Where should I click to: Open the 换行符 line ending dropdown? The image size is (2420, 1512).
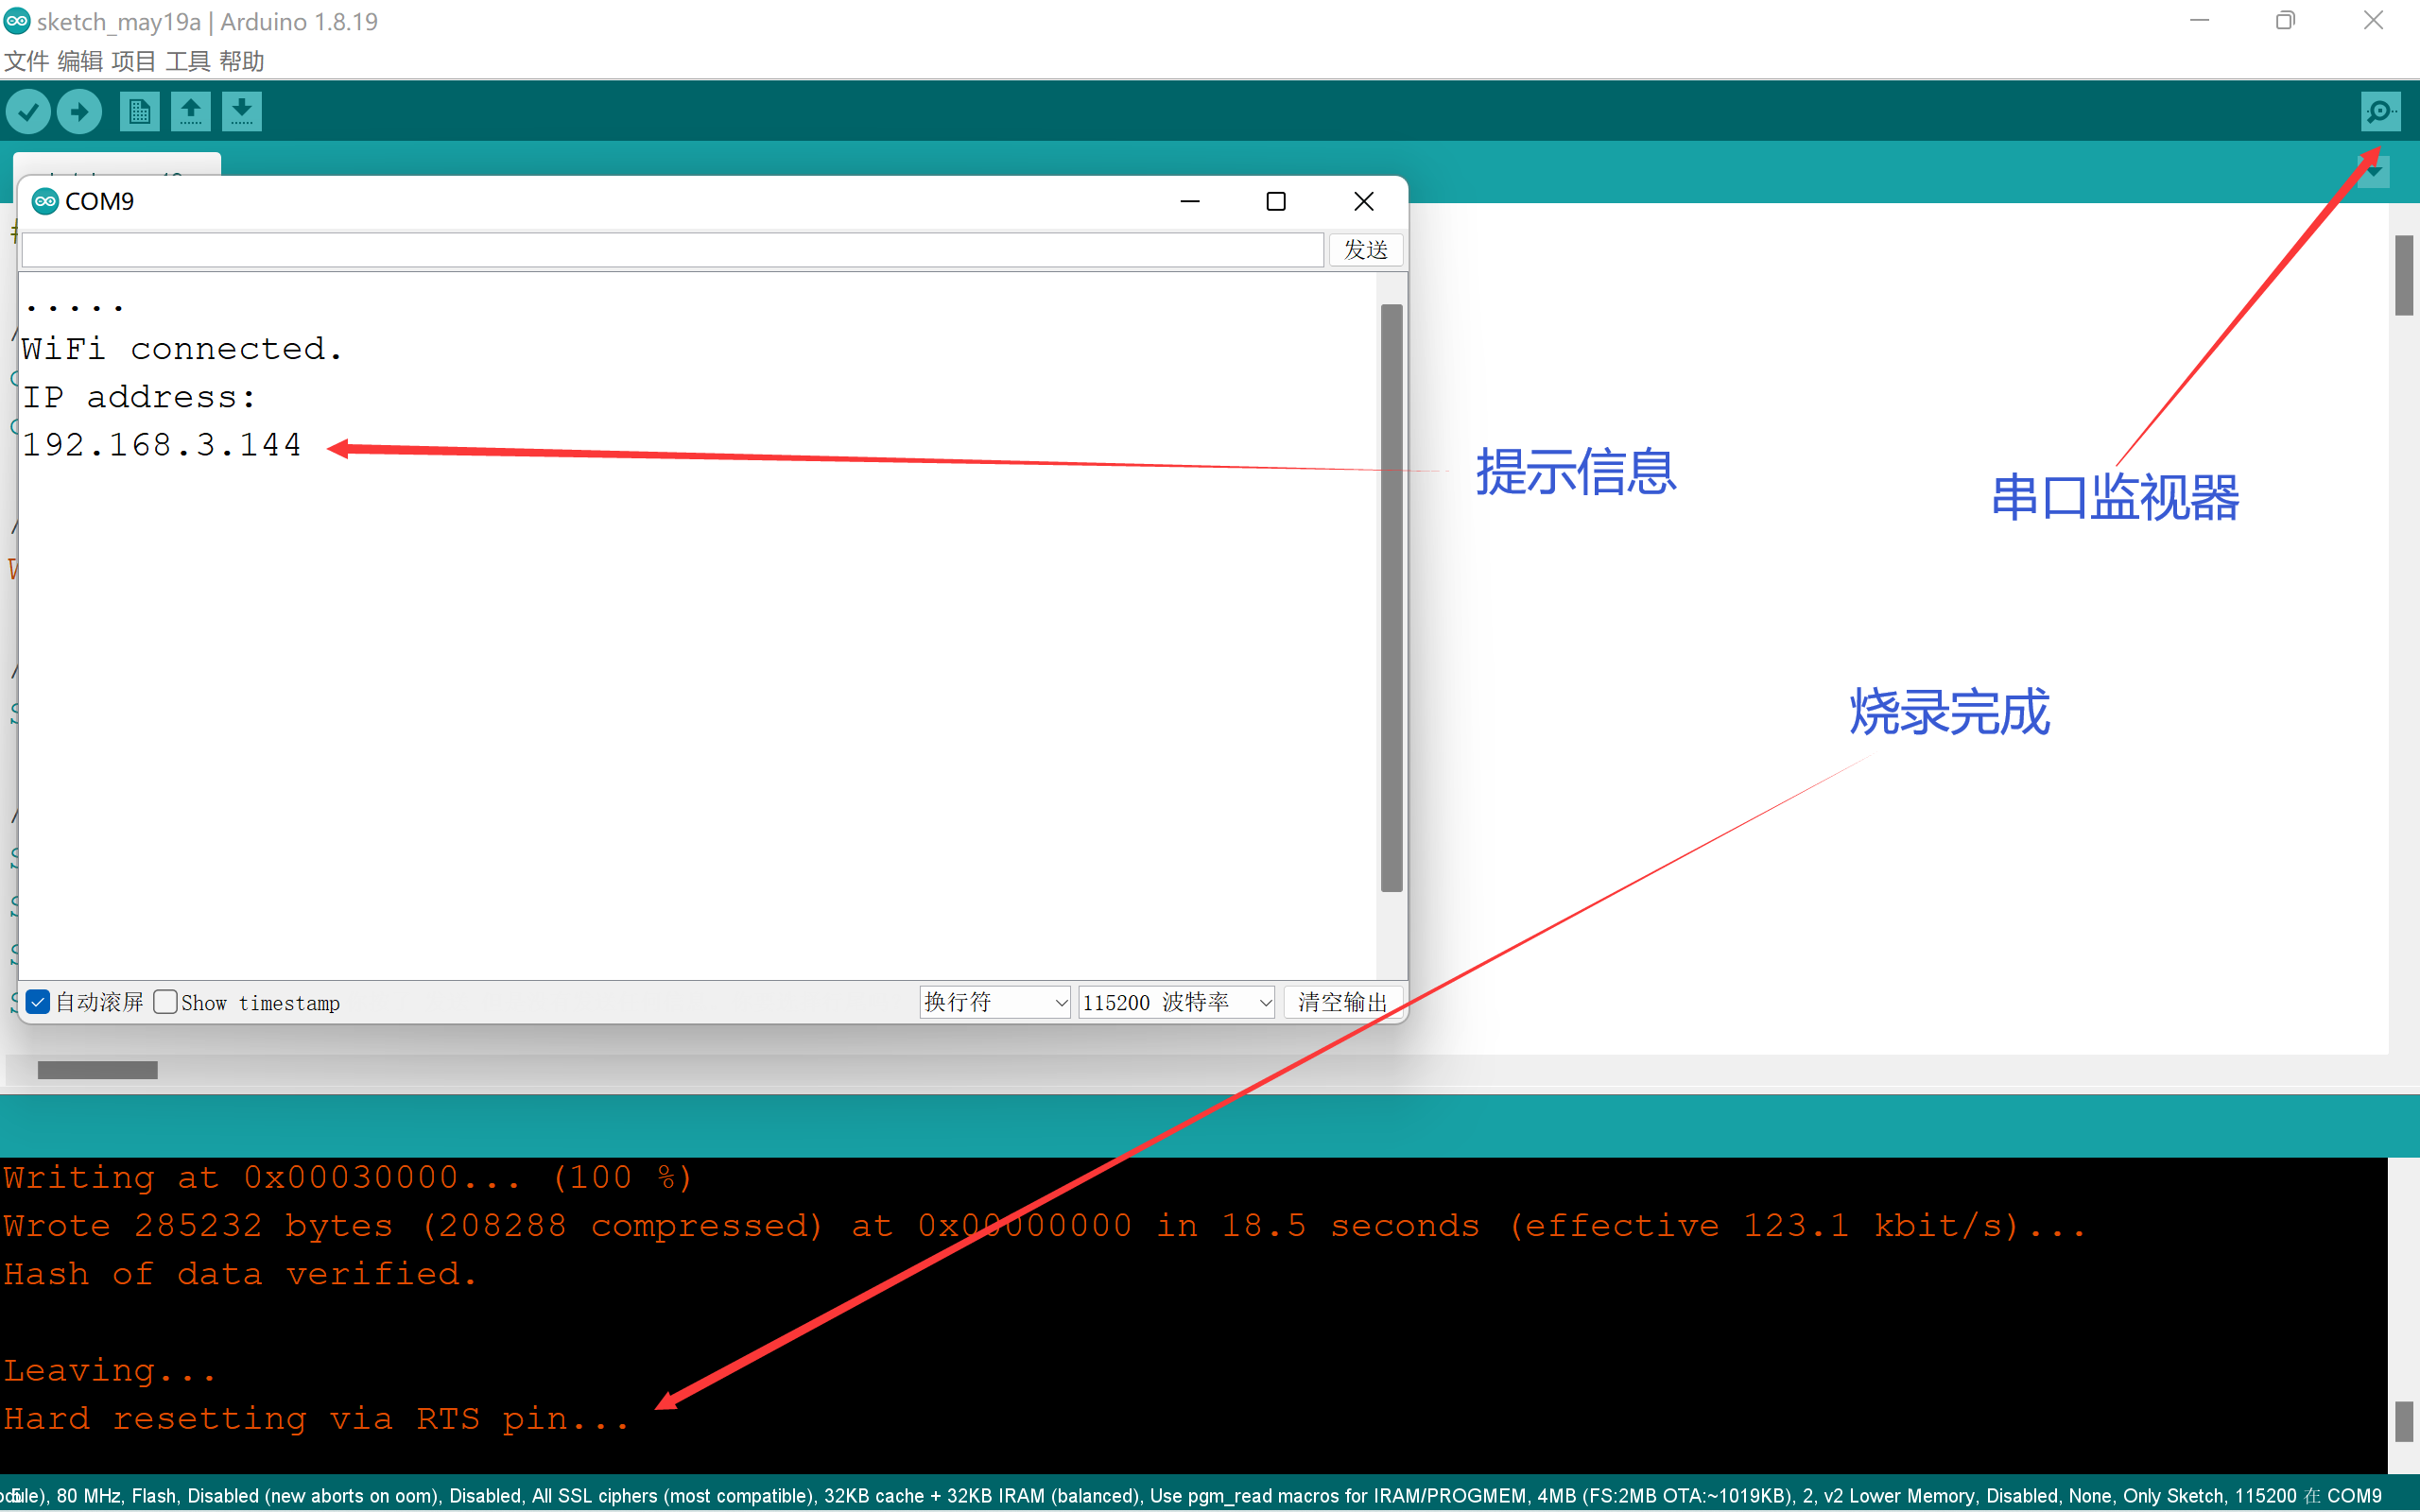click(994, 1002)
